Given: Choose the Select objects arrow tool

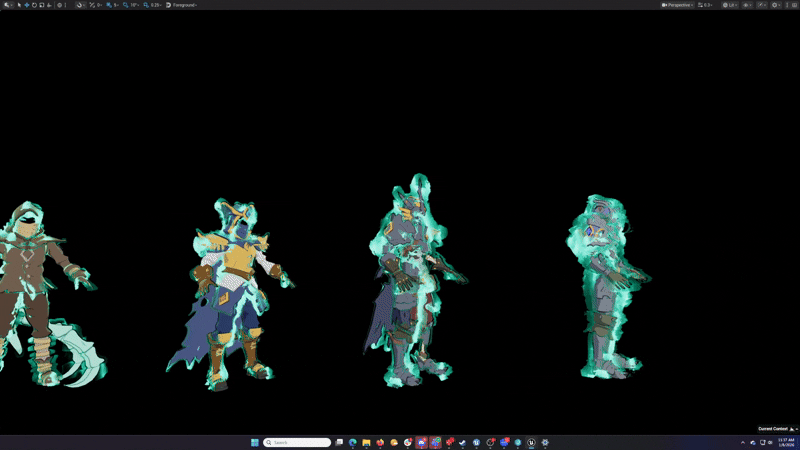Looking at the screenshot, I should pos(19,5).
